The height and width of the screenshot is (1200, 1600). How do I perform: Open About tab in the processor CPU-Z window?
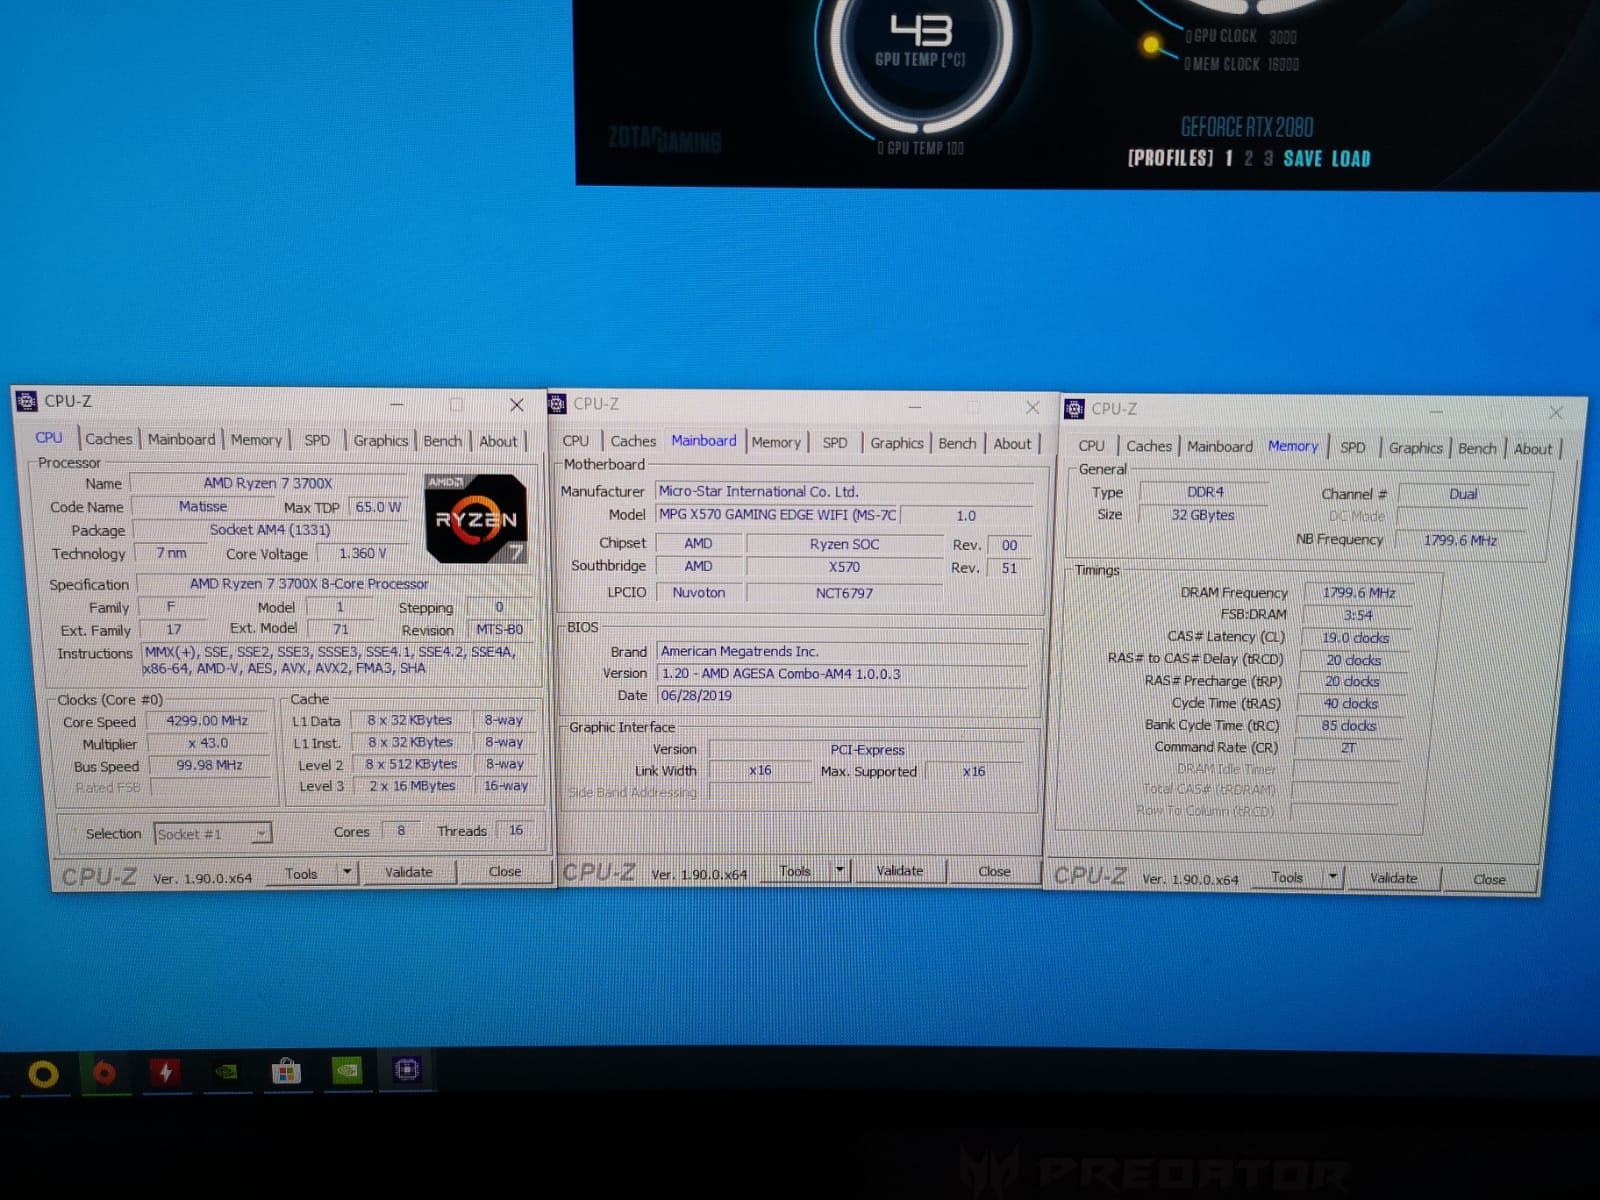pyautogui.click(x=498, y=442)
